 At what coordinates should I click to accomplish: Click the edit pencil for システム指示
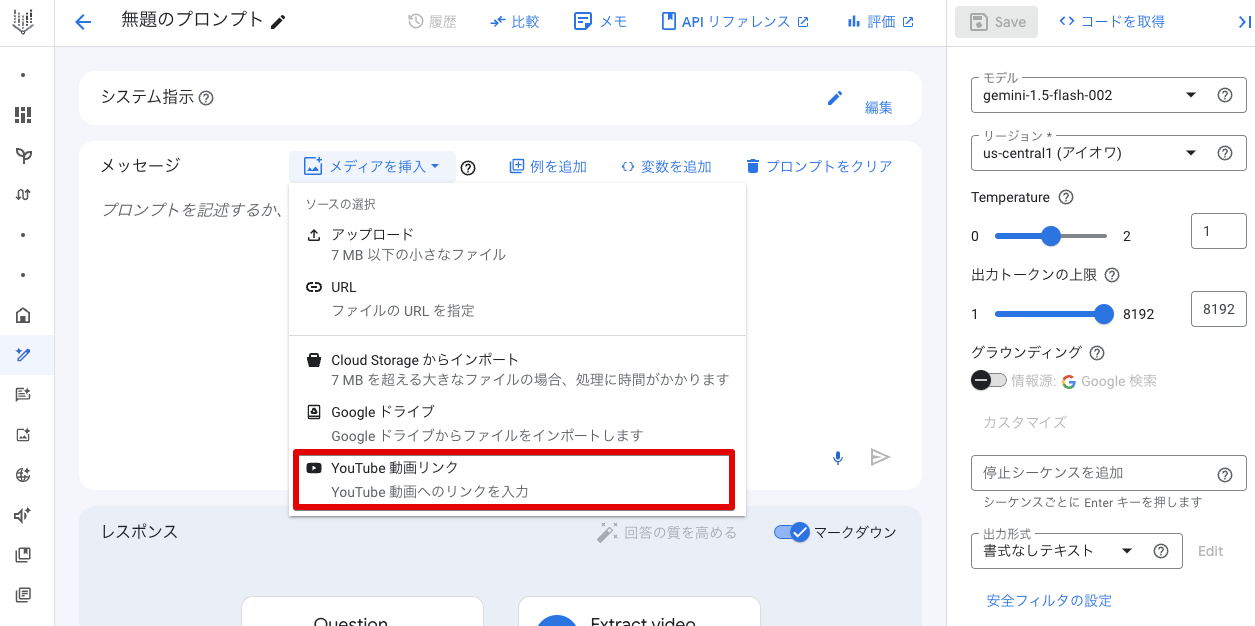(x=834, y=98)
